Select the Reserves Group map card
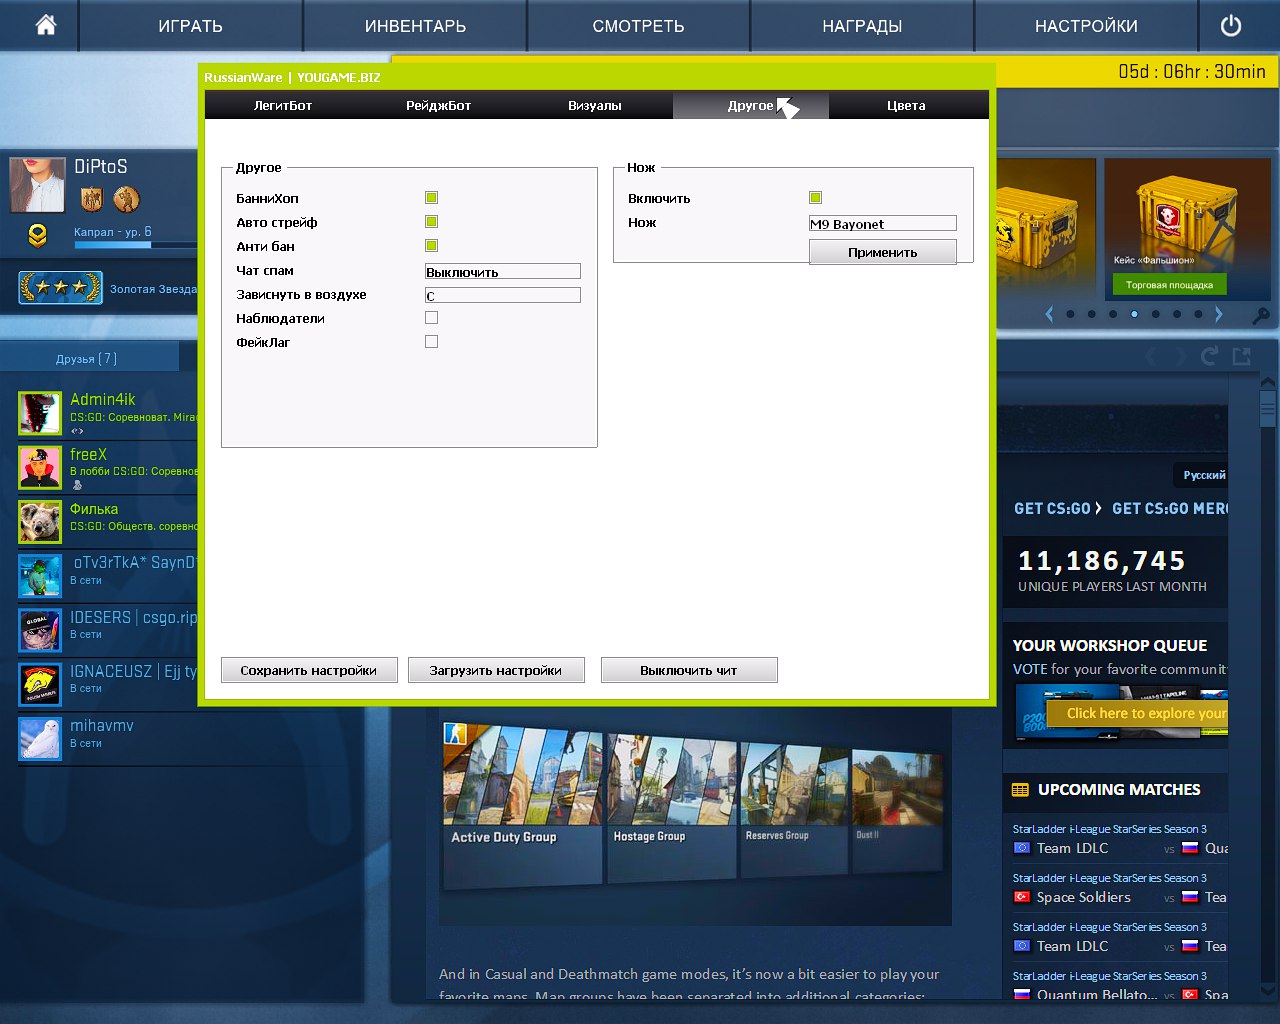 pyautogui.click(x=794, y=808)
